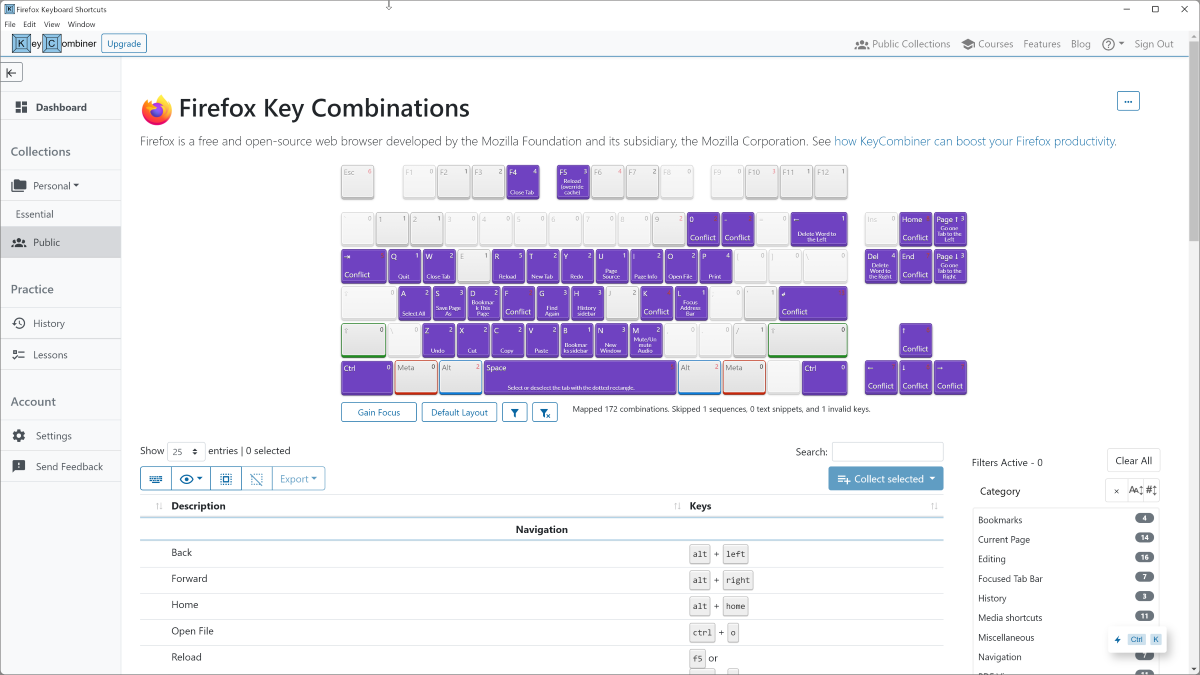Filter by Focused Tab Bar category
The image size is (1200, 675).
pyautogui.click(x=1066, y=578)
